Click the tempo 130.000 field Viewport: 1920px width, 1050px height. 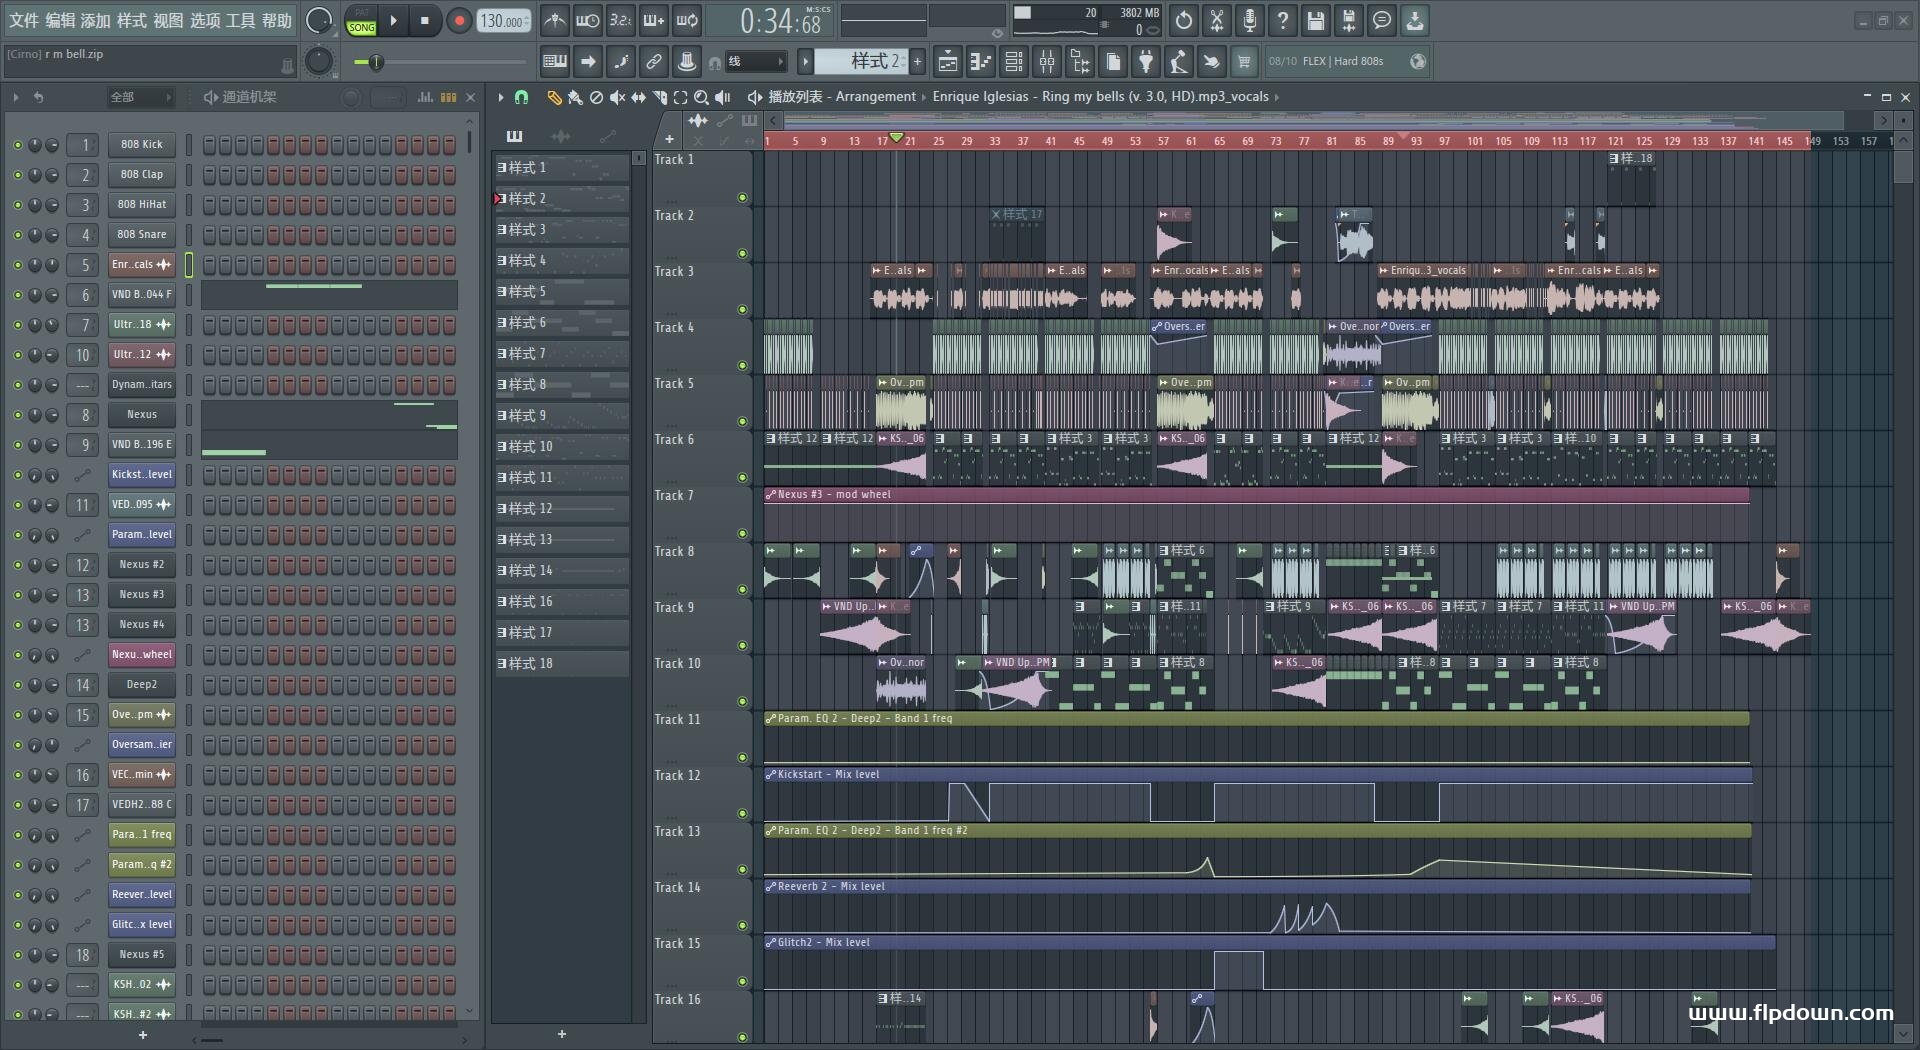[x=504, y=21]
